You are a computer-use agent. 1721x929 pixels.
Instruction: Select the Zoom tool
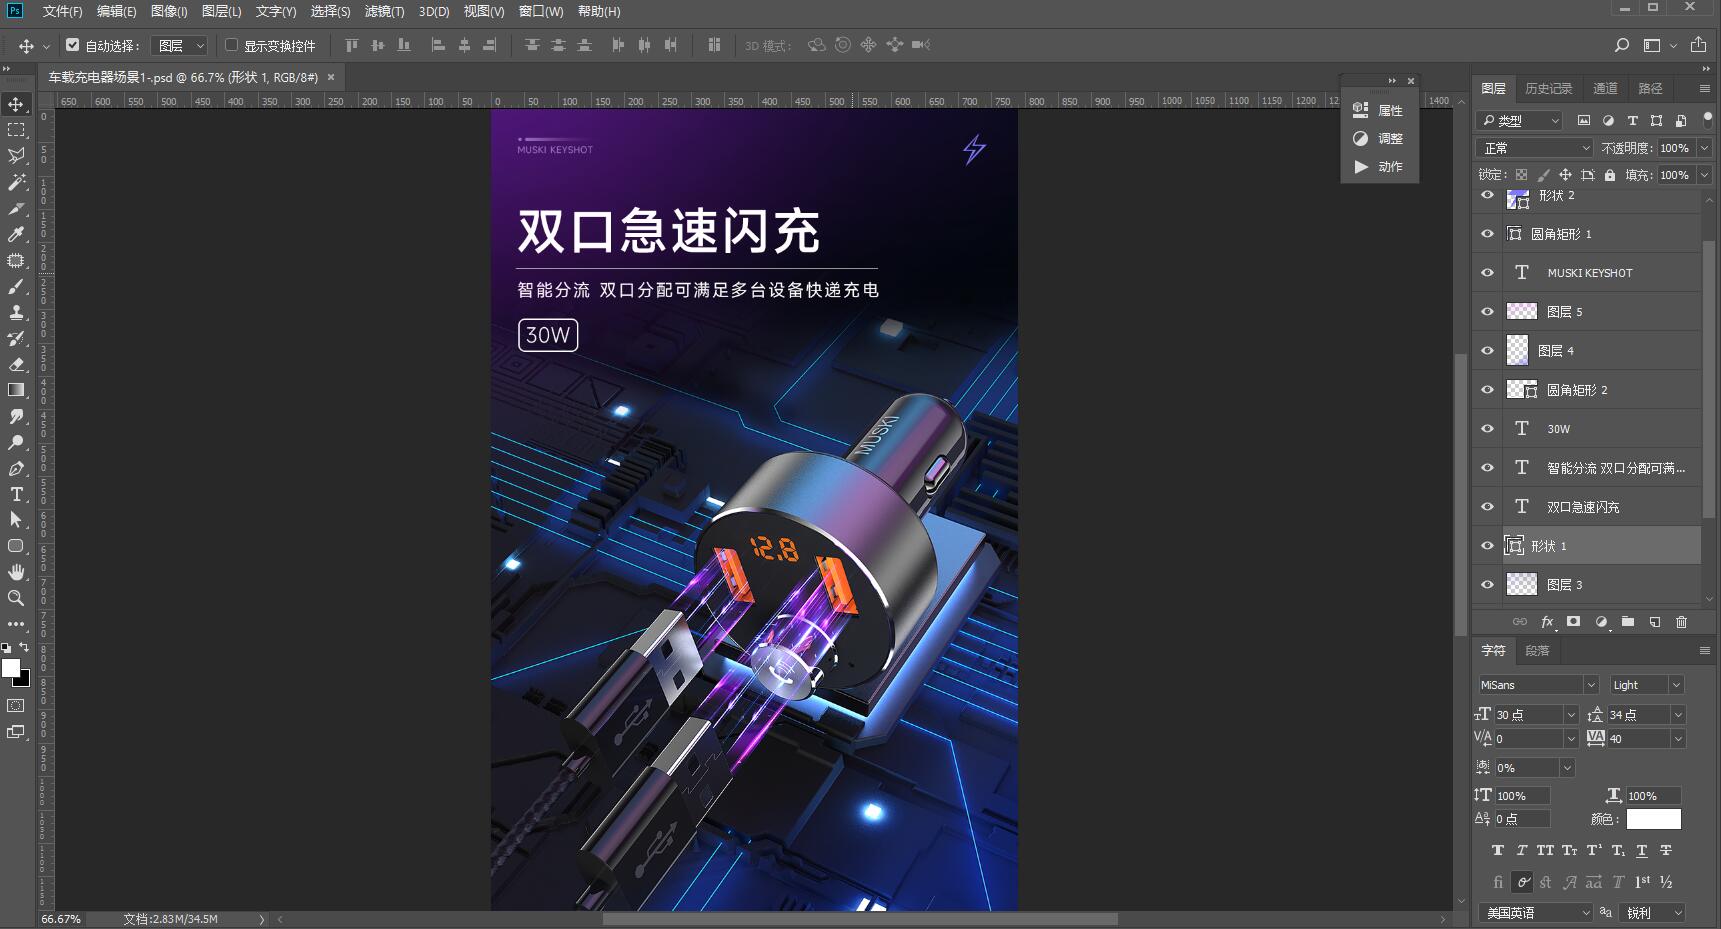[x=16, y=598]
